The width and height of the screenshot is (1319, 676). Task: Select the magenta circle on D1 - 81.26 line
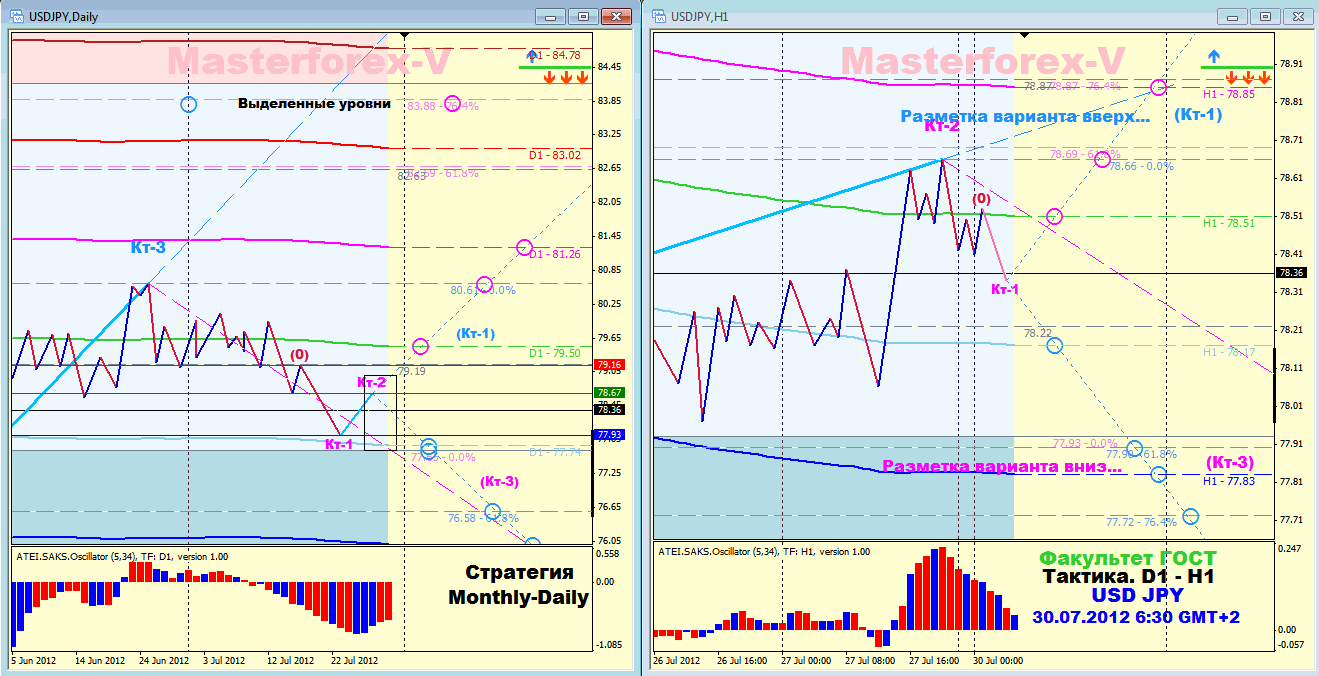click(x=524, y=247)
